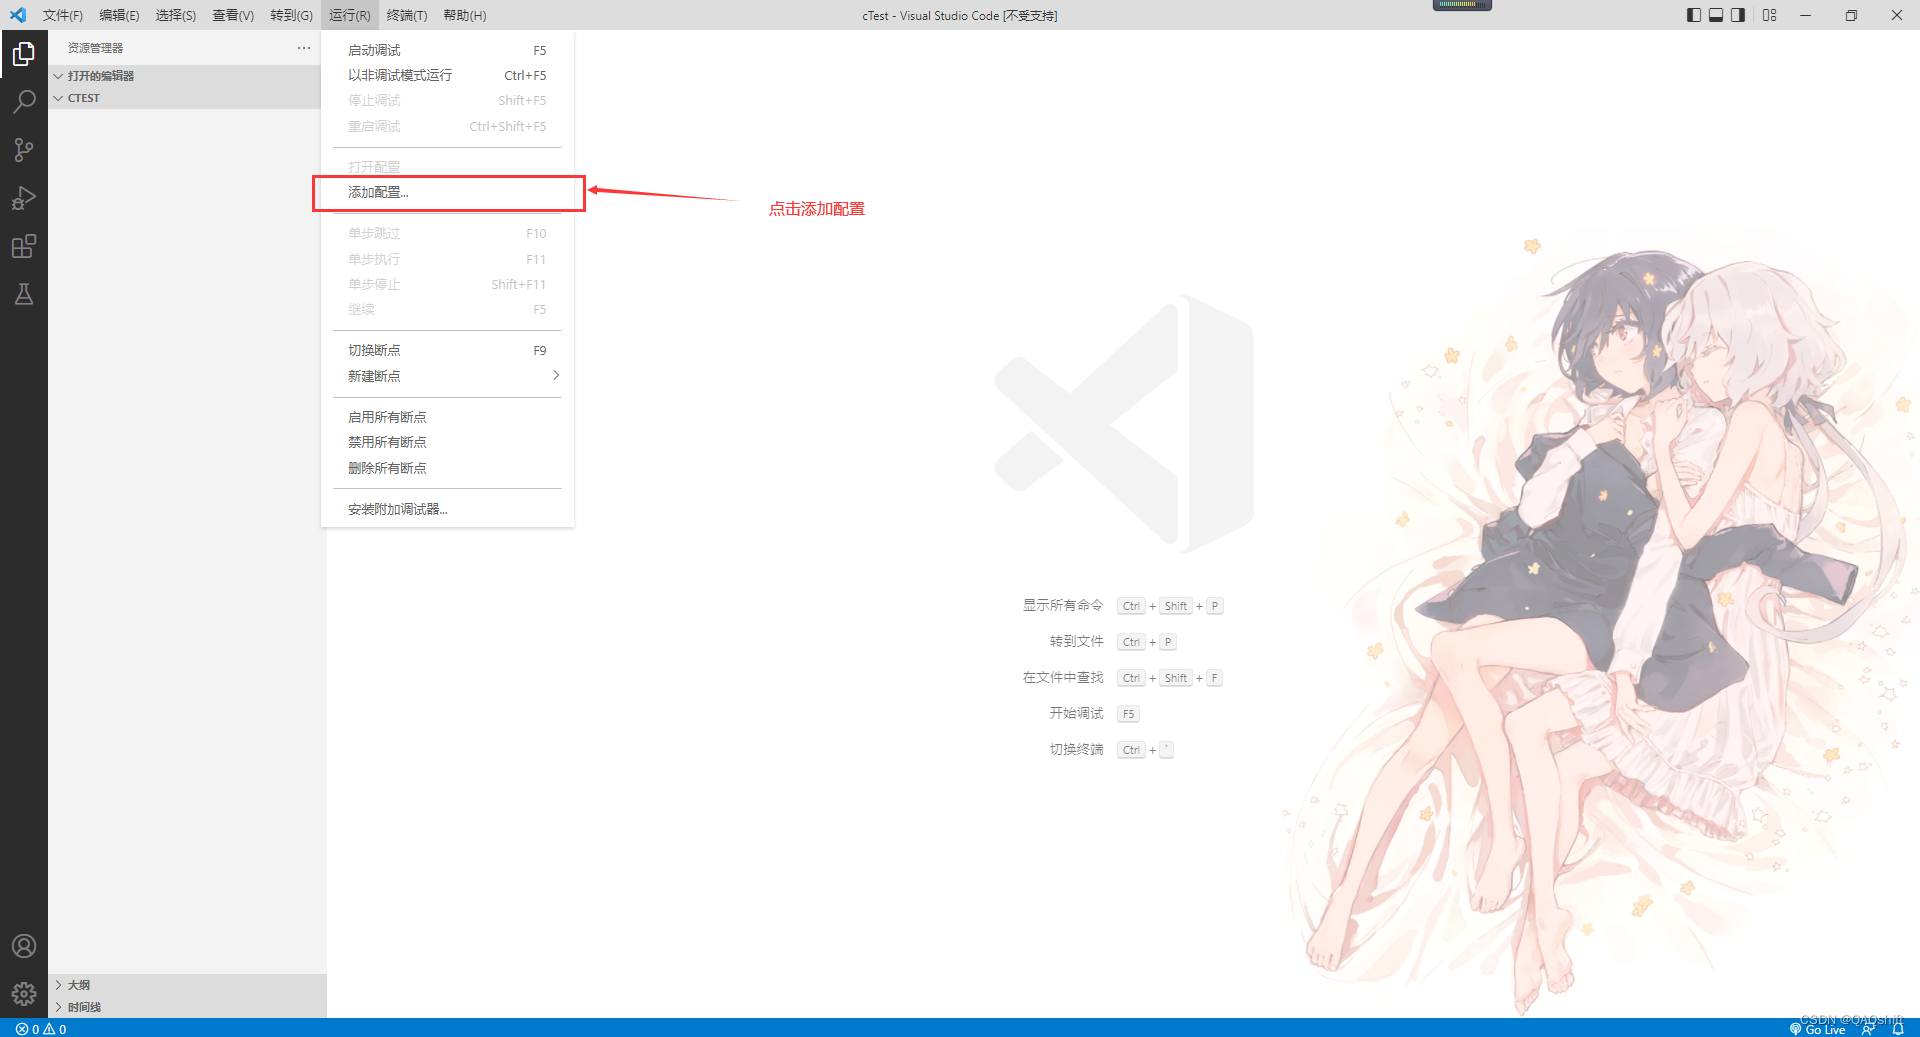The image size is (1920, 1037).
Task: Open the 文件(F) menu
Action: tap(62, 15)
